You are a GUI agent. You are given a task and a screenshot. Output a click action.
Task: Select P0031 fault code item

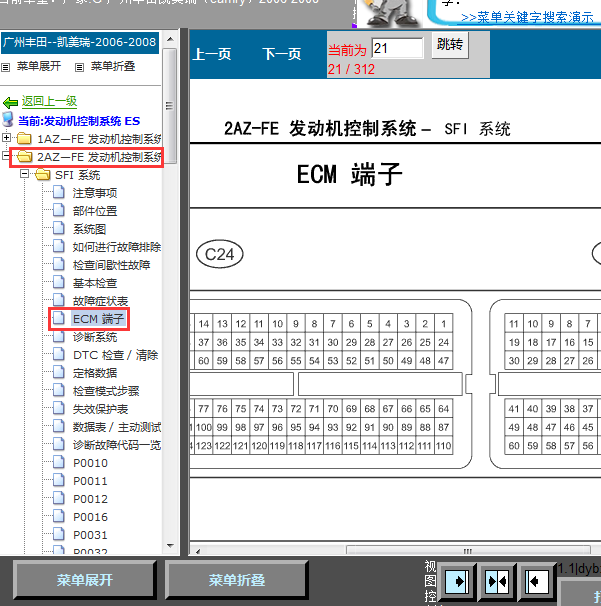click(90, 535)
